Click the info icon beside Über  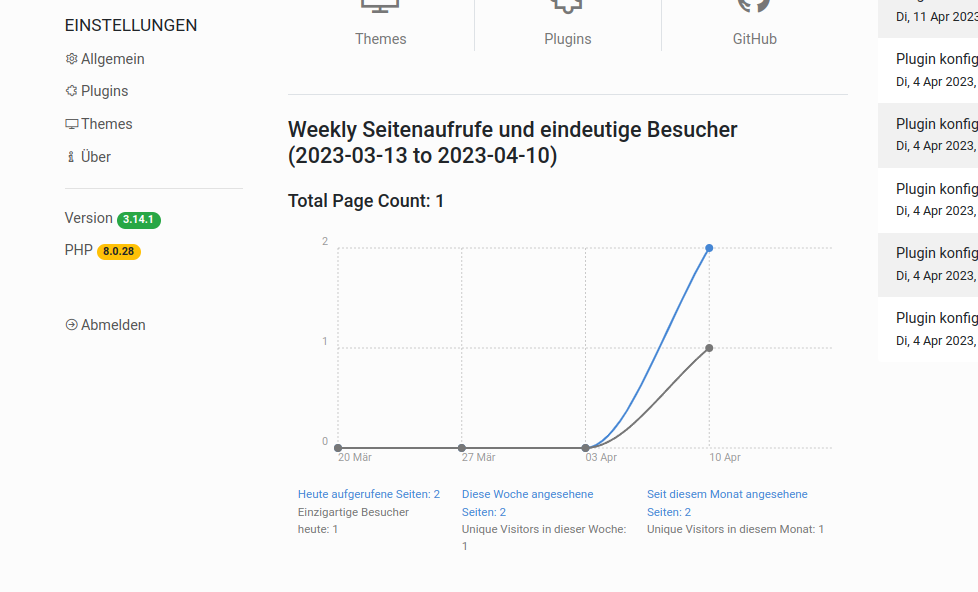click(x=71, y=157)
